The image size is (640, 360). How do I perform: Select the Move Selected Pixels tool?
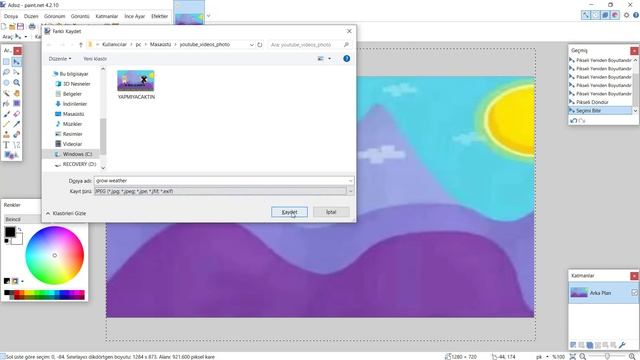(x=16, y=62)
